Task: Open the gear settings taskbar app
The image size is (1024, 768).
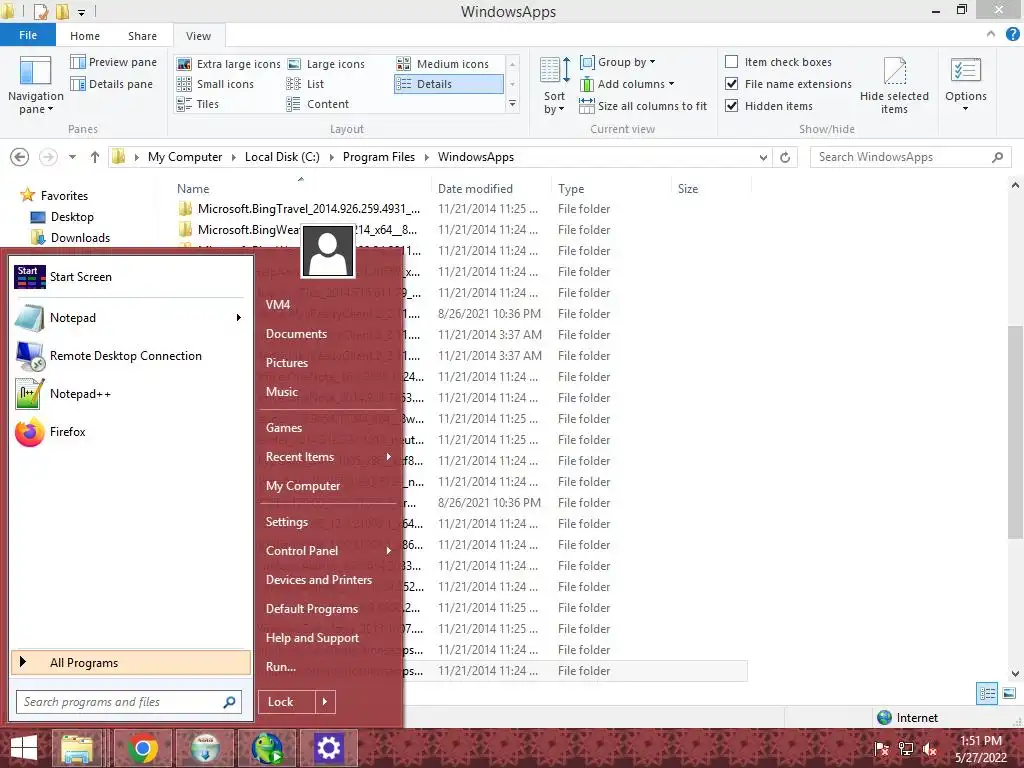Action: (328, 748)
